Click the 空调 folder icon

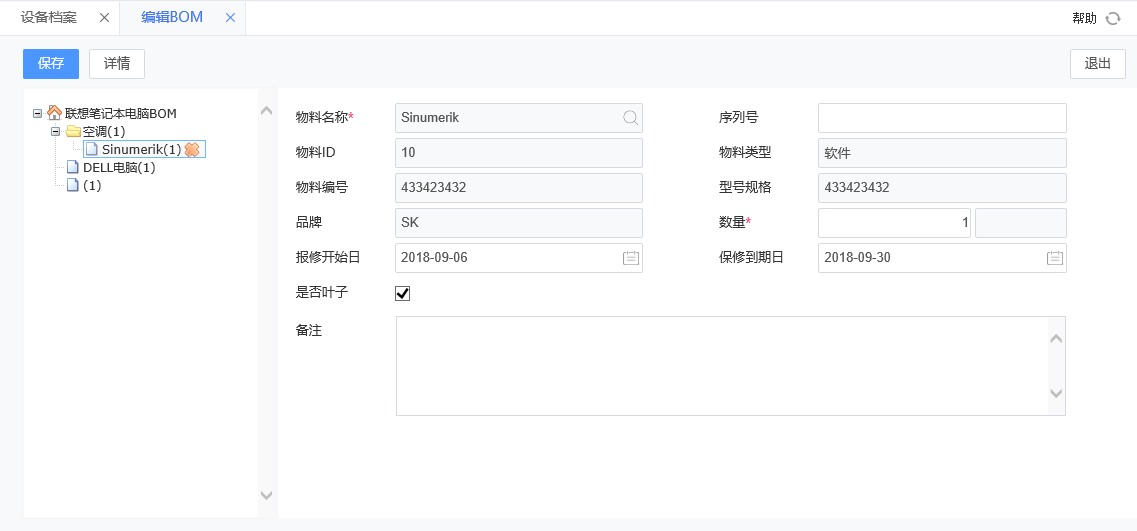73,131
